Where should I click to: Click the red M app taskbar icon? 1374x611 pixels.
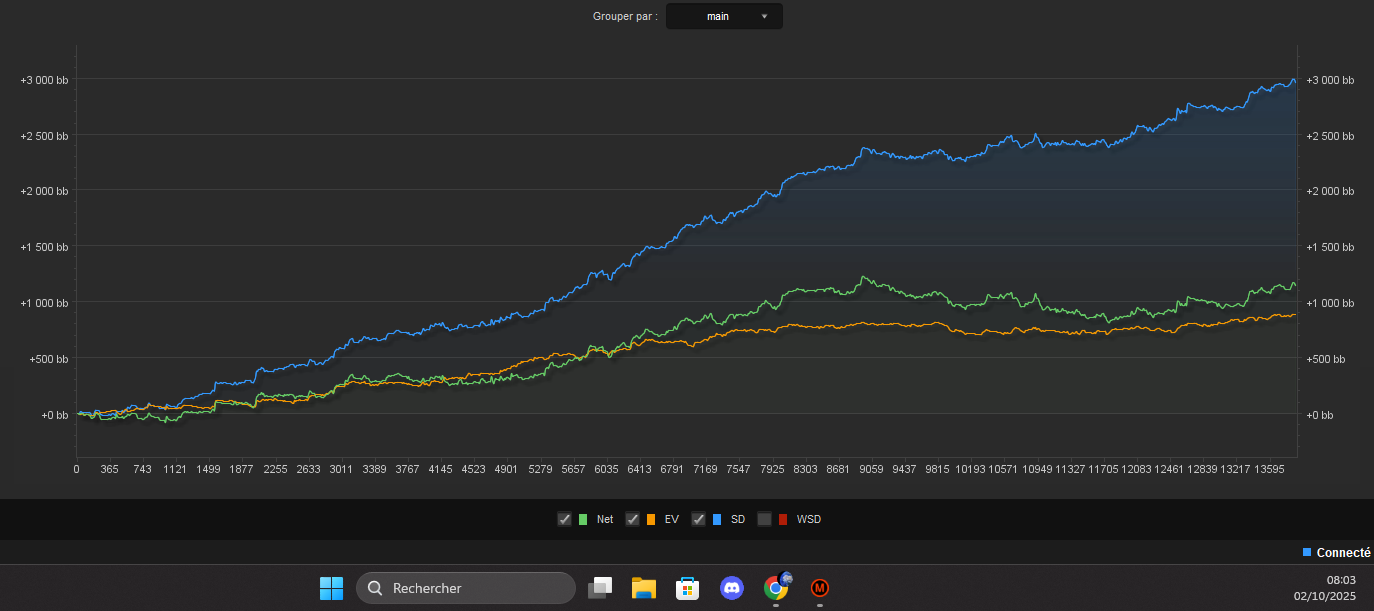pyautogui.click(x=820, y=588)
